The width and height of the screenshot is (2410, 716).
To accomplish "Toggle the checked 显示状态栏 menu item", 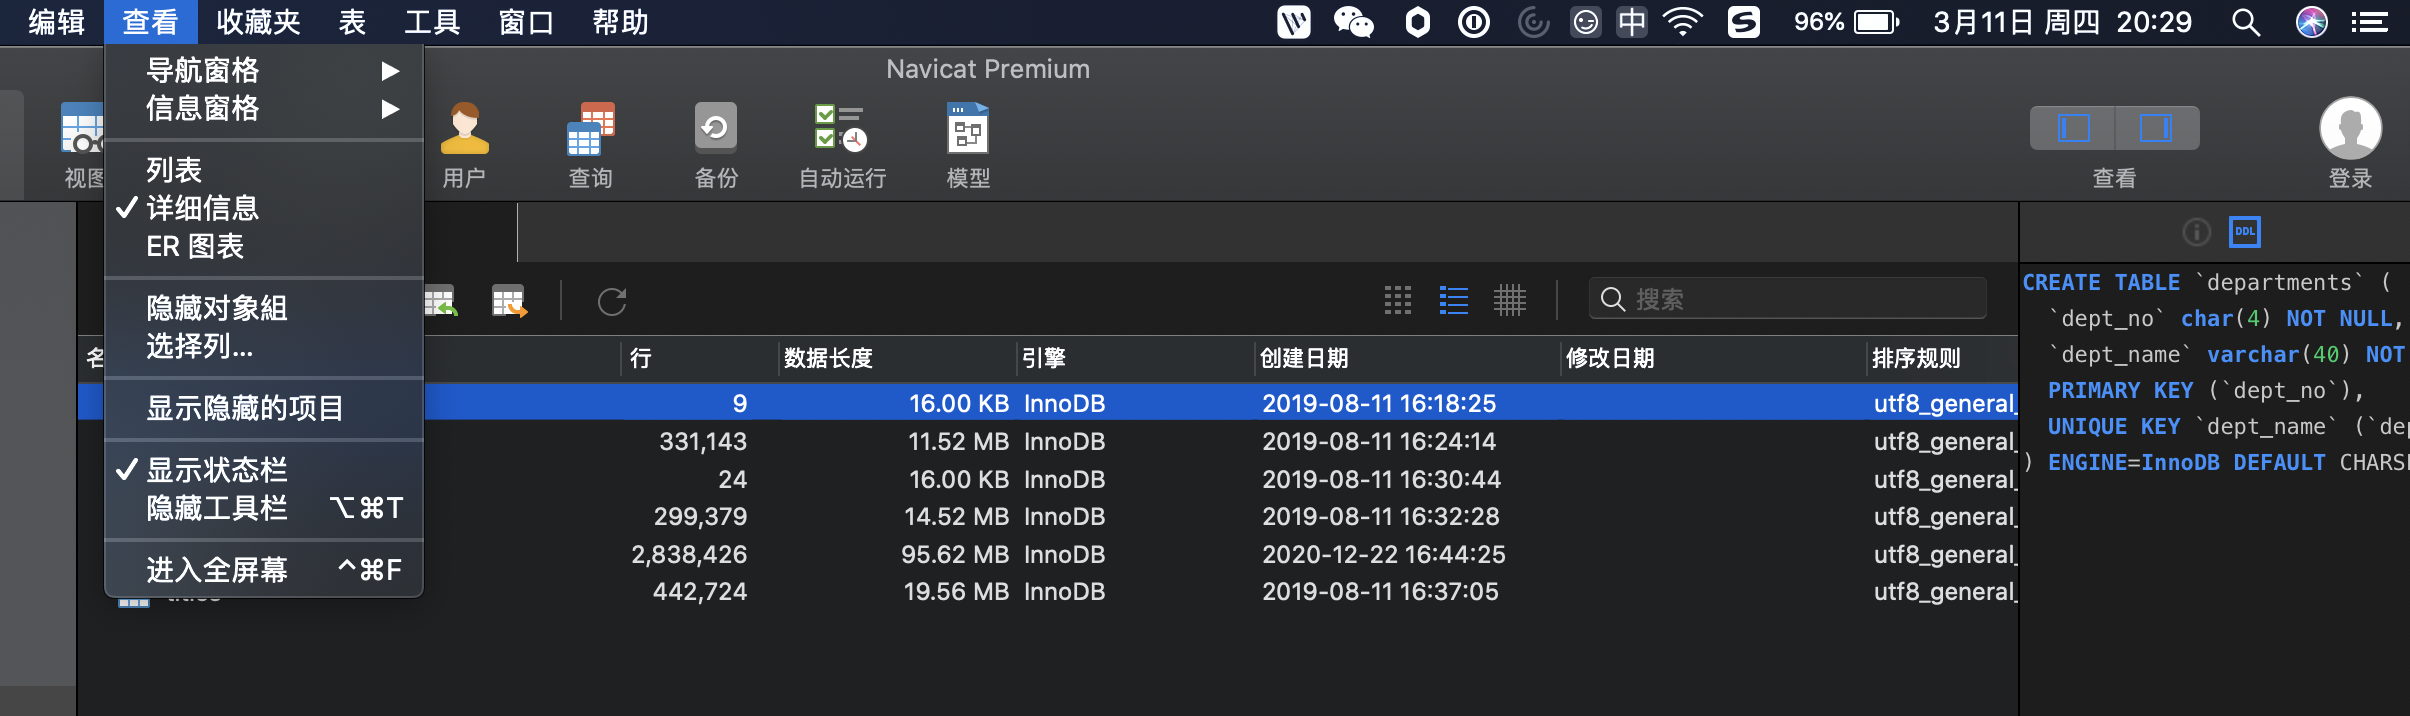I will (217, 470).
